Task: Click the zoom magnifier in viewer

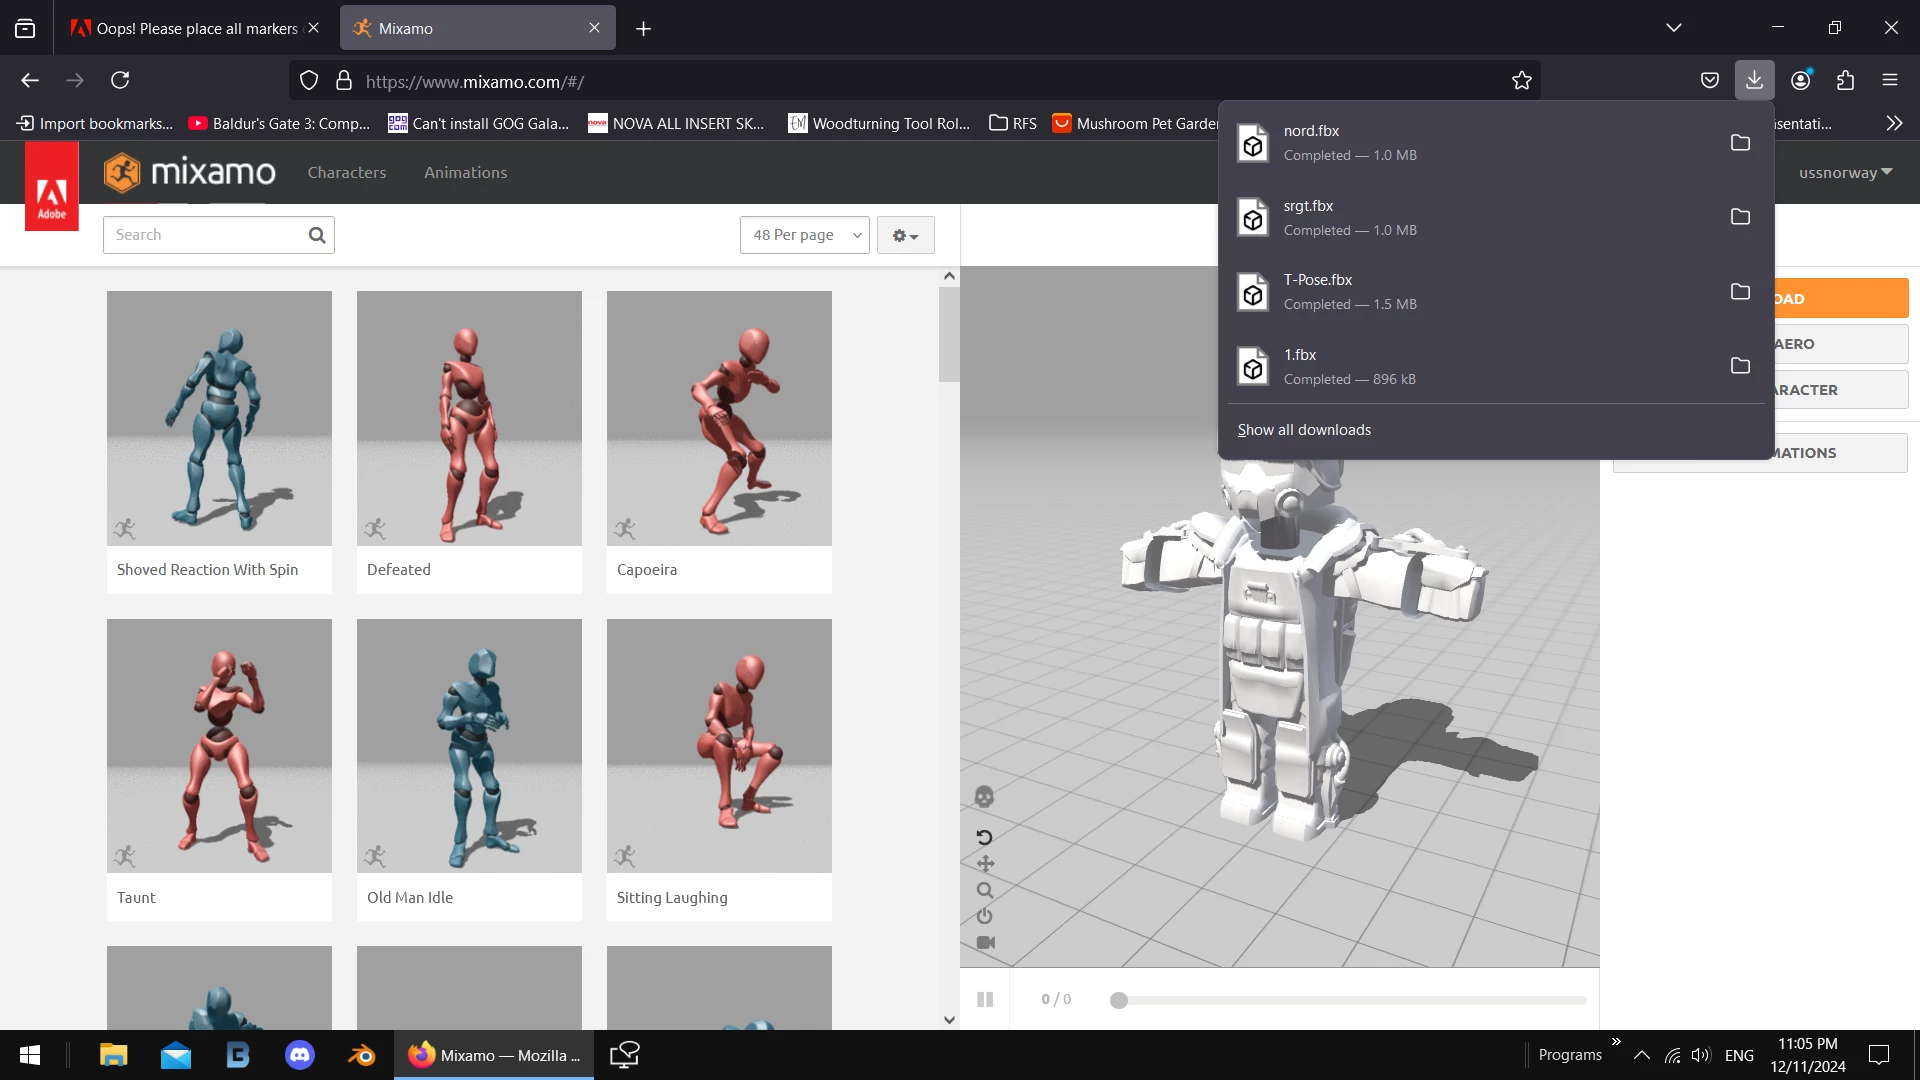Action: click(x=985, y=890)
